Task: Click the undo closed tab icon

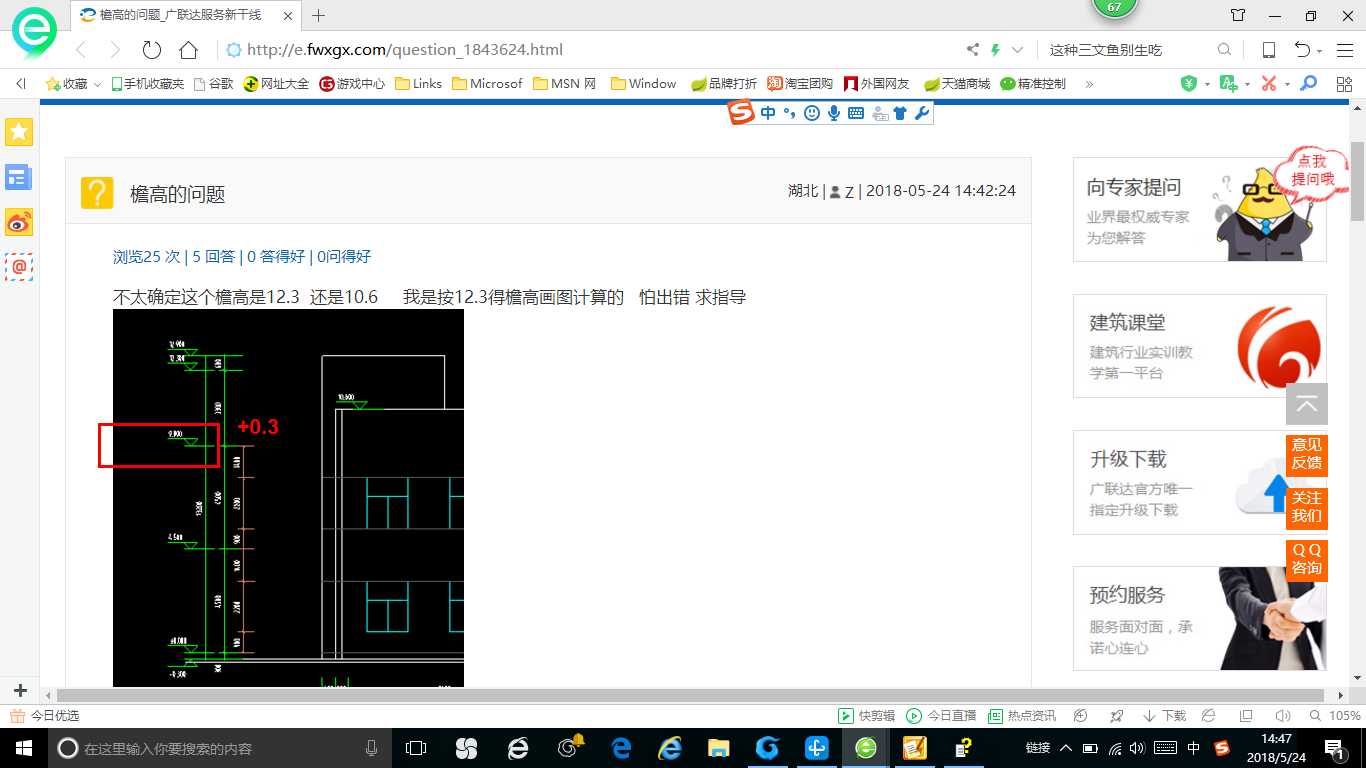Action: pos(1302,50)
